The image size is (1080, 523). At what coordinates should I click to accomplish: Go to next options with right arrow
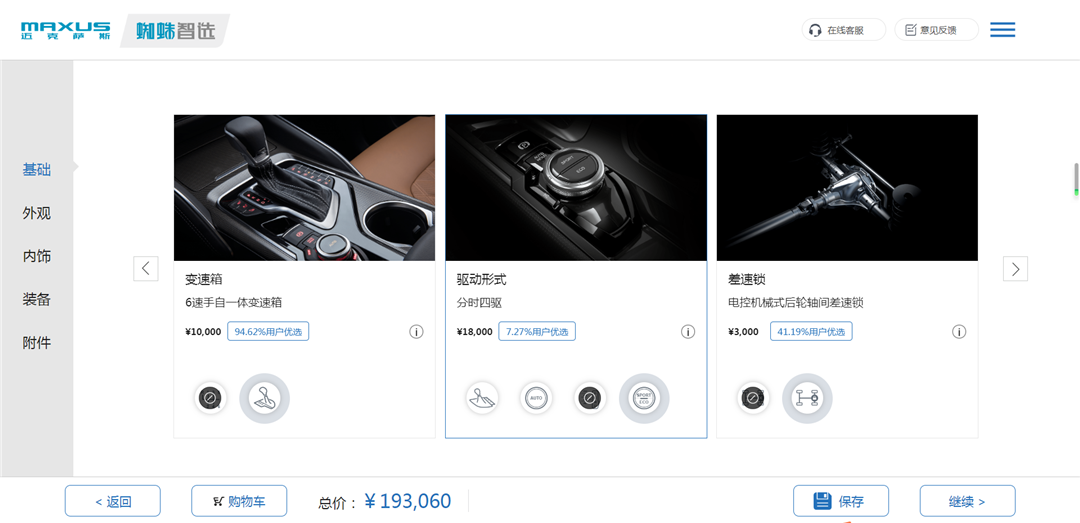tap(1015, 269)
